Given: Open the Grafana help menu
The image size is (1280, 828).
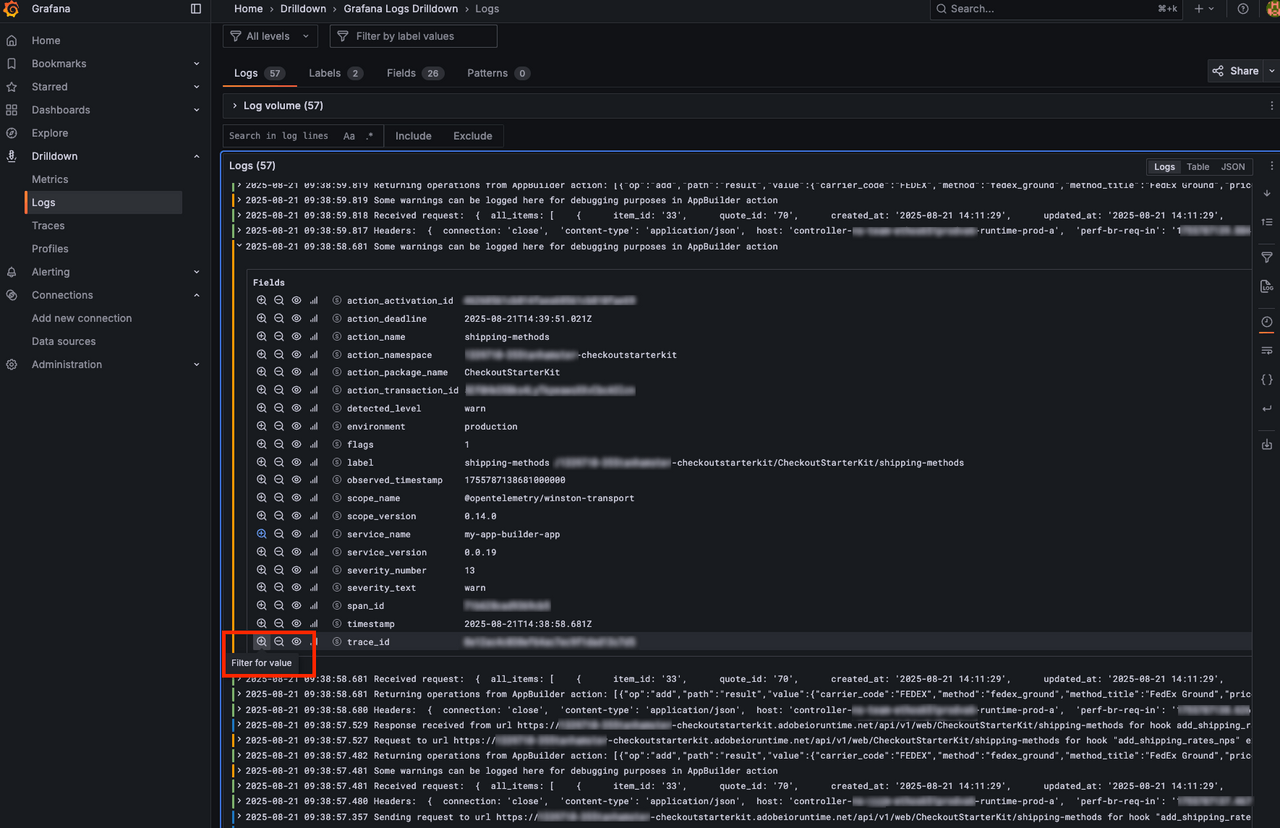Looking at the screenshot, I should pos(1242,9).
